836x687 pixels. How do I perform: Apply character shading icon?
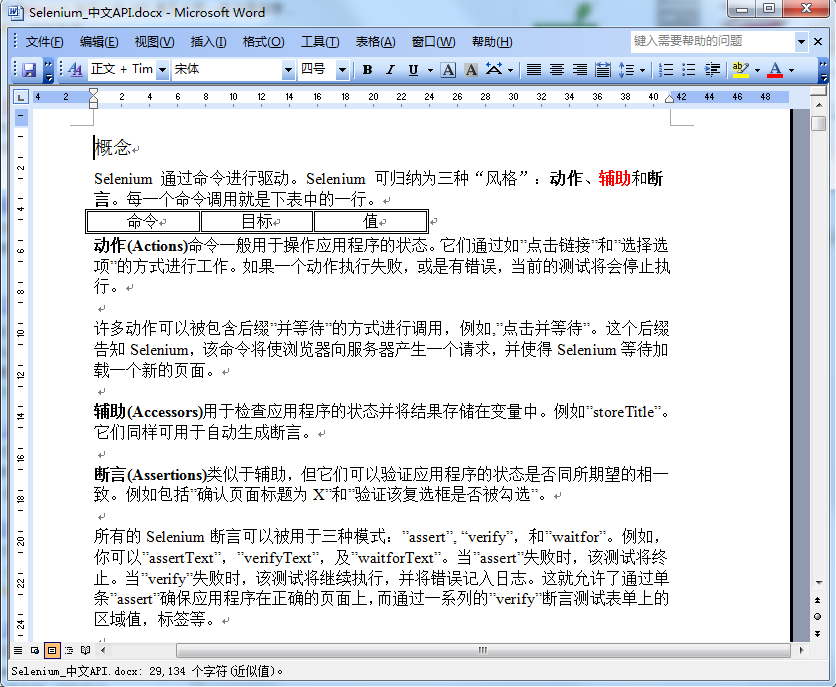click(471, 70)
